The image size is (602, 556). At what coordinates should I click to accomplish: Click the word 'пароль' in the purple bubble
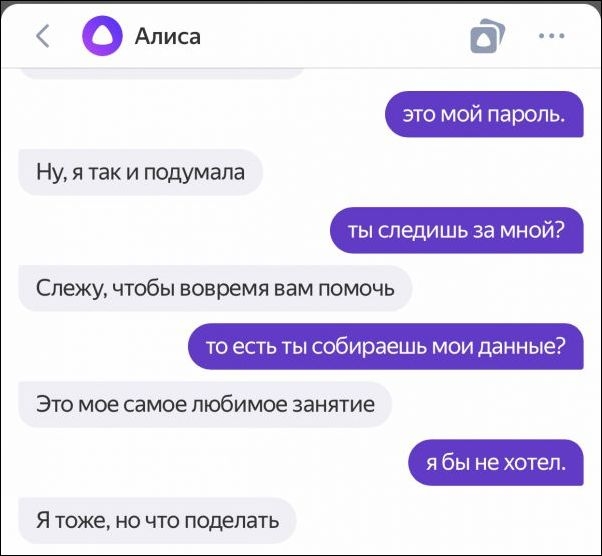pos(524,115)
